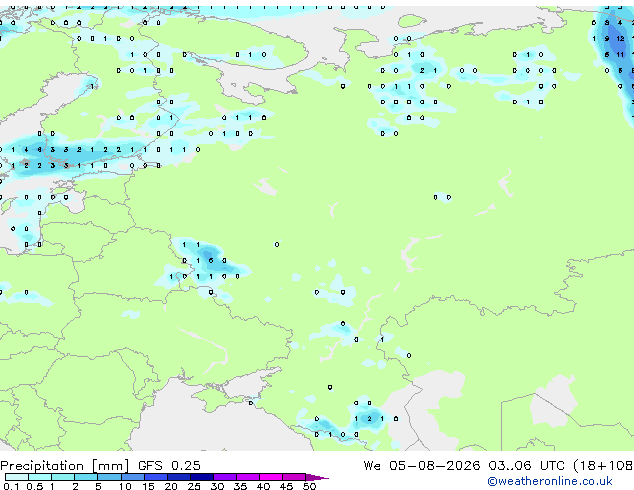Viewport: 634px width, 490px height.
Task: Pick the 25–30 mm legend color swatch
Action: pos(201,477)
